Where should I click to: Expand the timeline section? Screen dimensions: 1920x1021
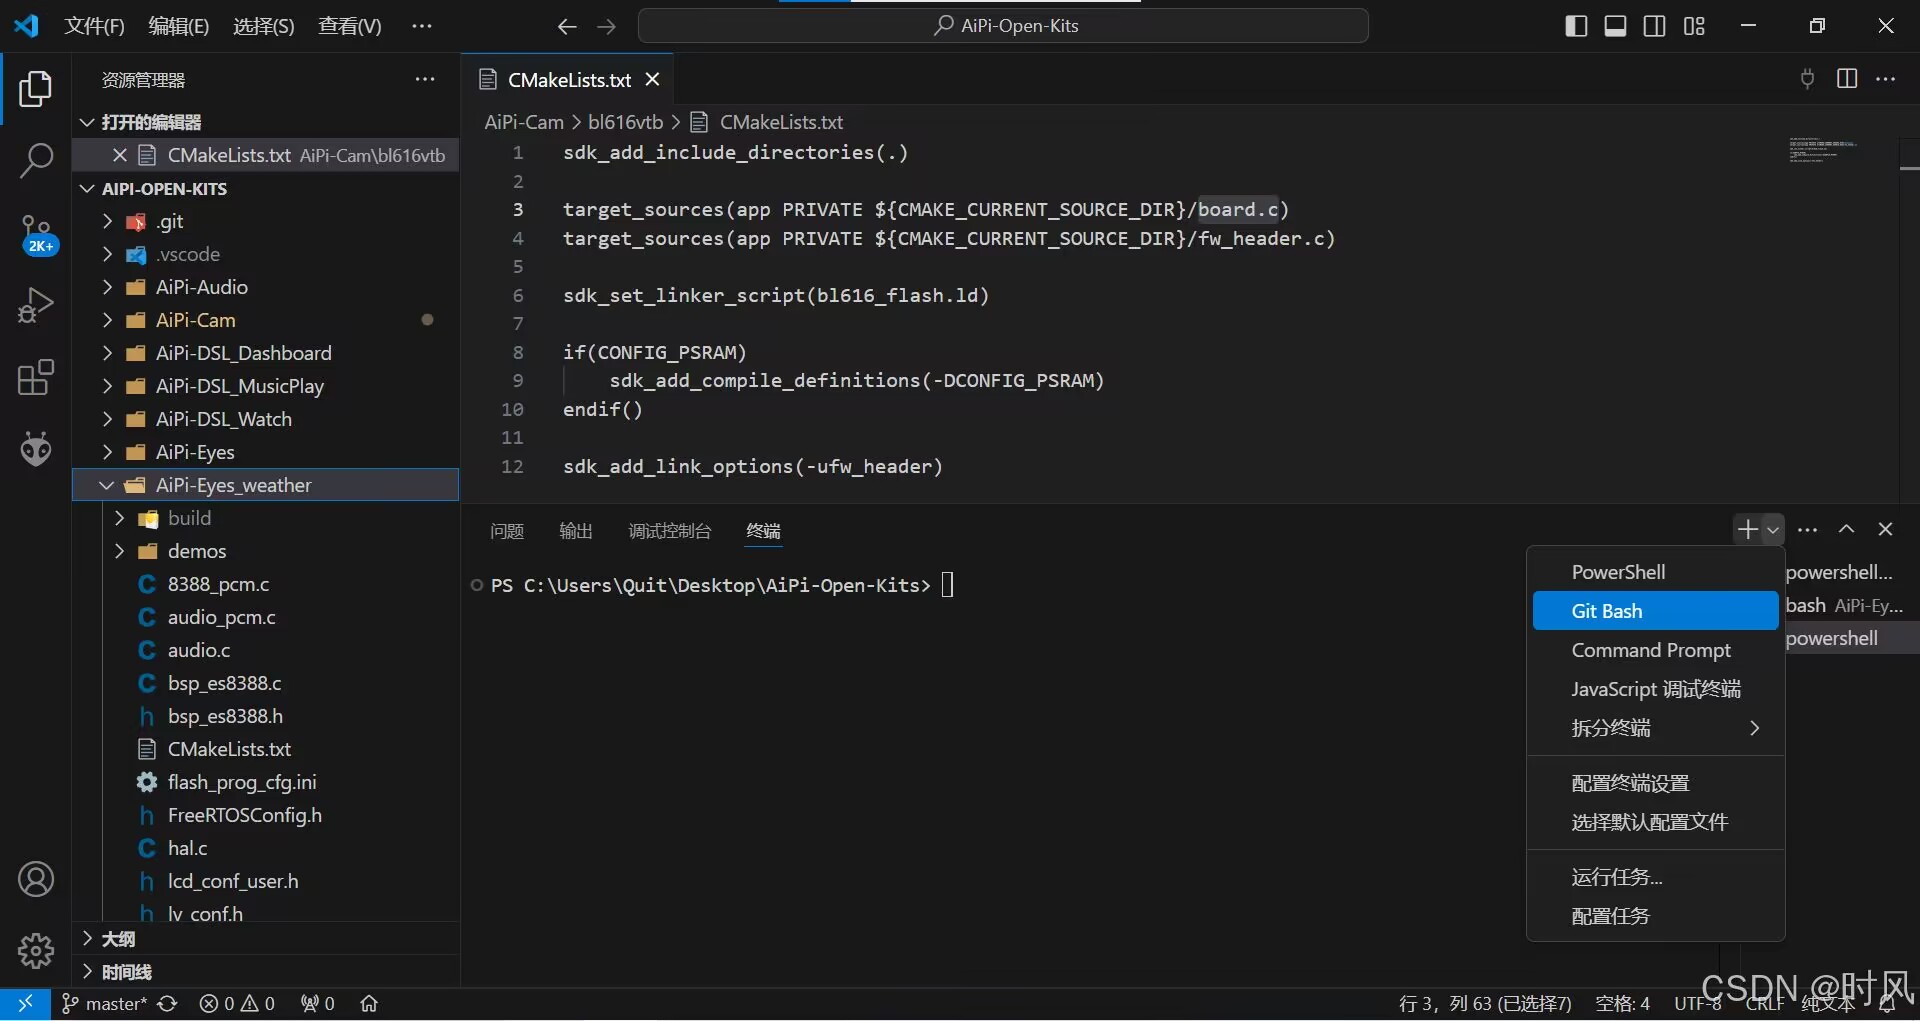[88, 972]
